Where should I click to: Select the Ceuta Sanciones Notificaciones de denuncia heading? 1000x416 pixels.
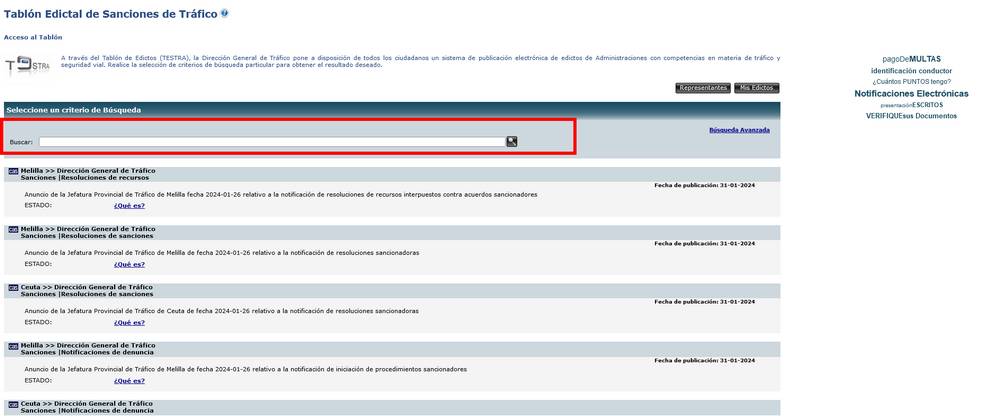[87, 407]
